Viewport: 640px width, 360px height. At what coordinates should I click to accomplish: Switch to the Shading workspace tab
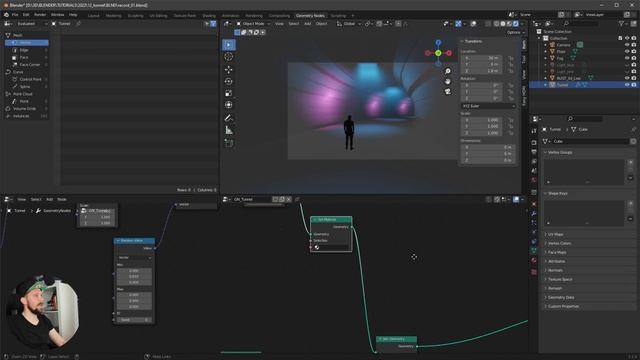coord(209,16)
